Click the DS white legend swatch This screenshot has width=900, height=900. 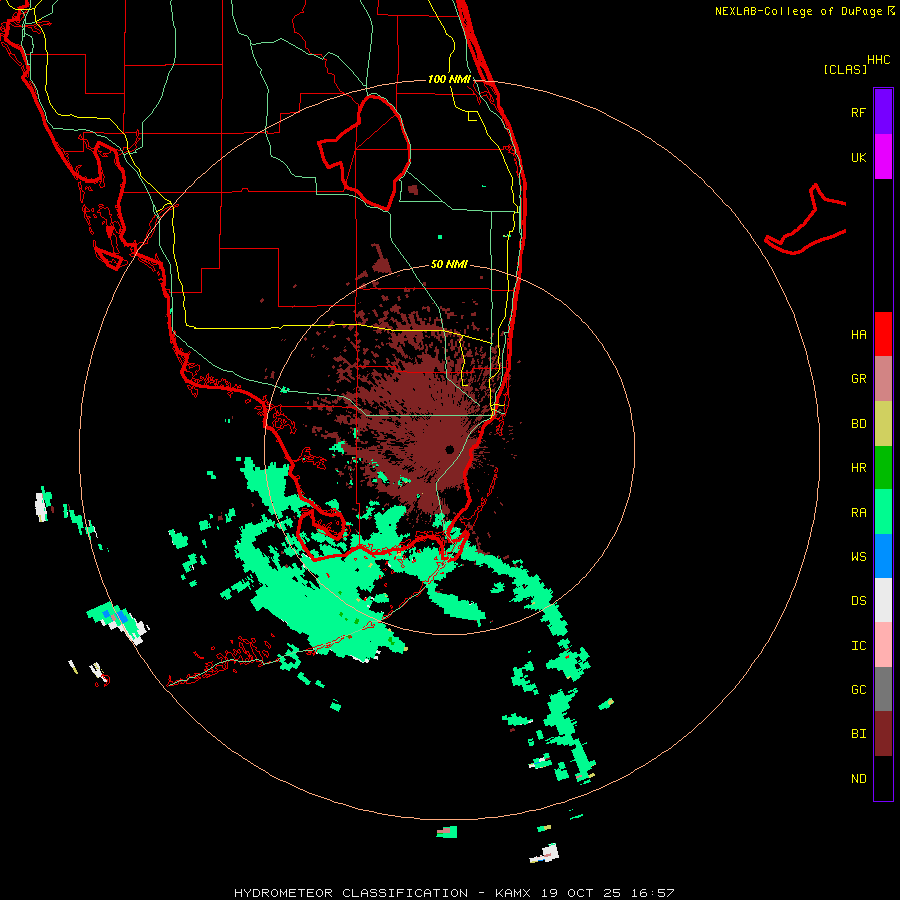(x=883, y=600)
